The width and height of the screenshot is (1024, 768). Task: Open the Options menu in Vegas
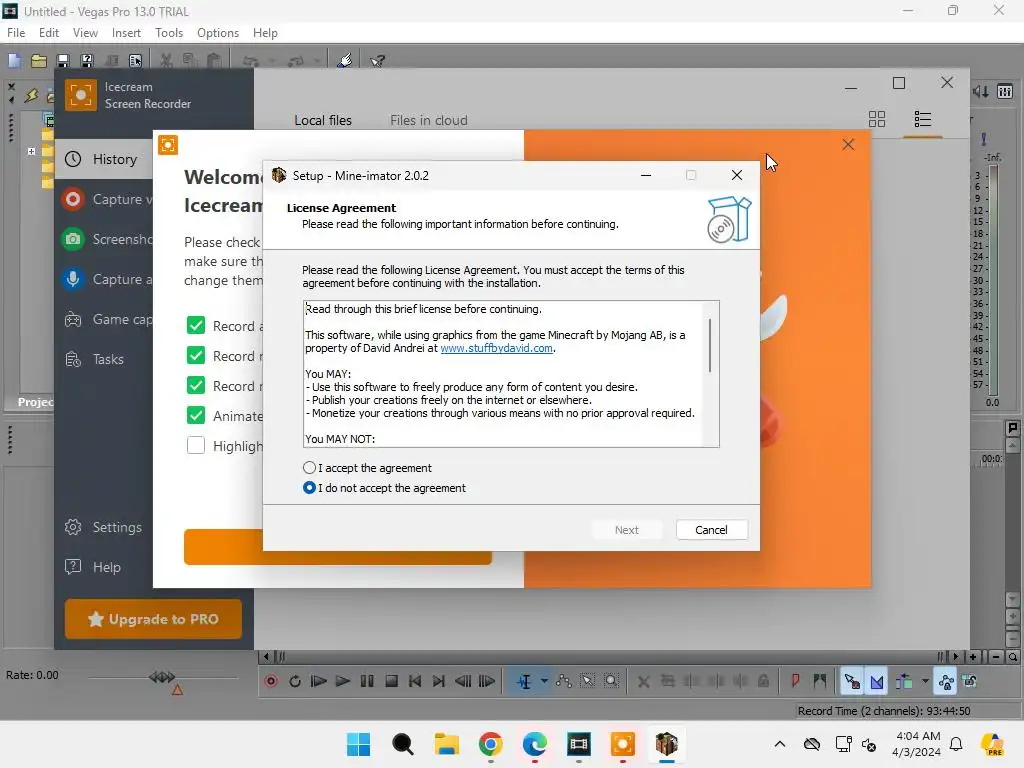click(217, 33)
